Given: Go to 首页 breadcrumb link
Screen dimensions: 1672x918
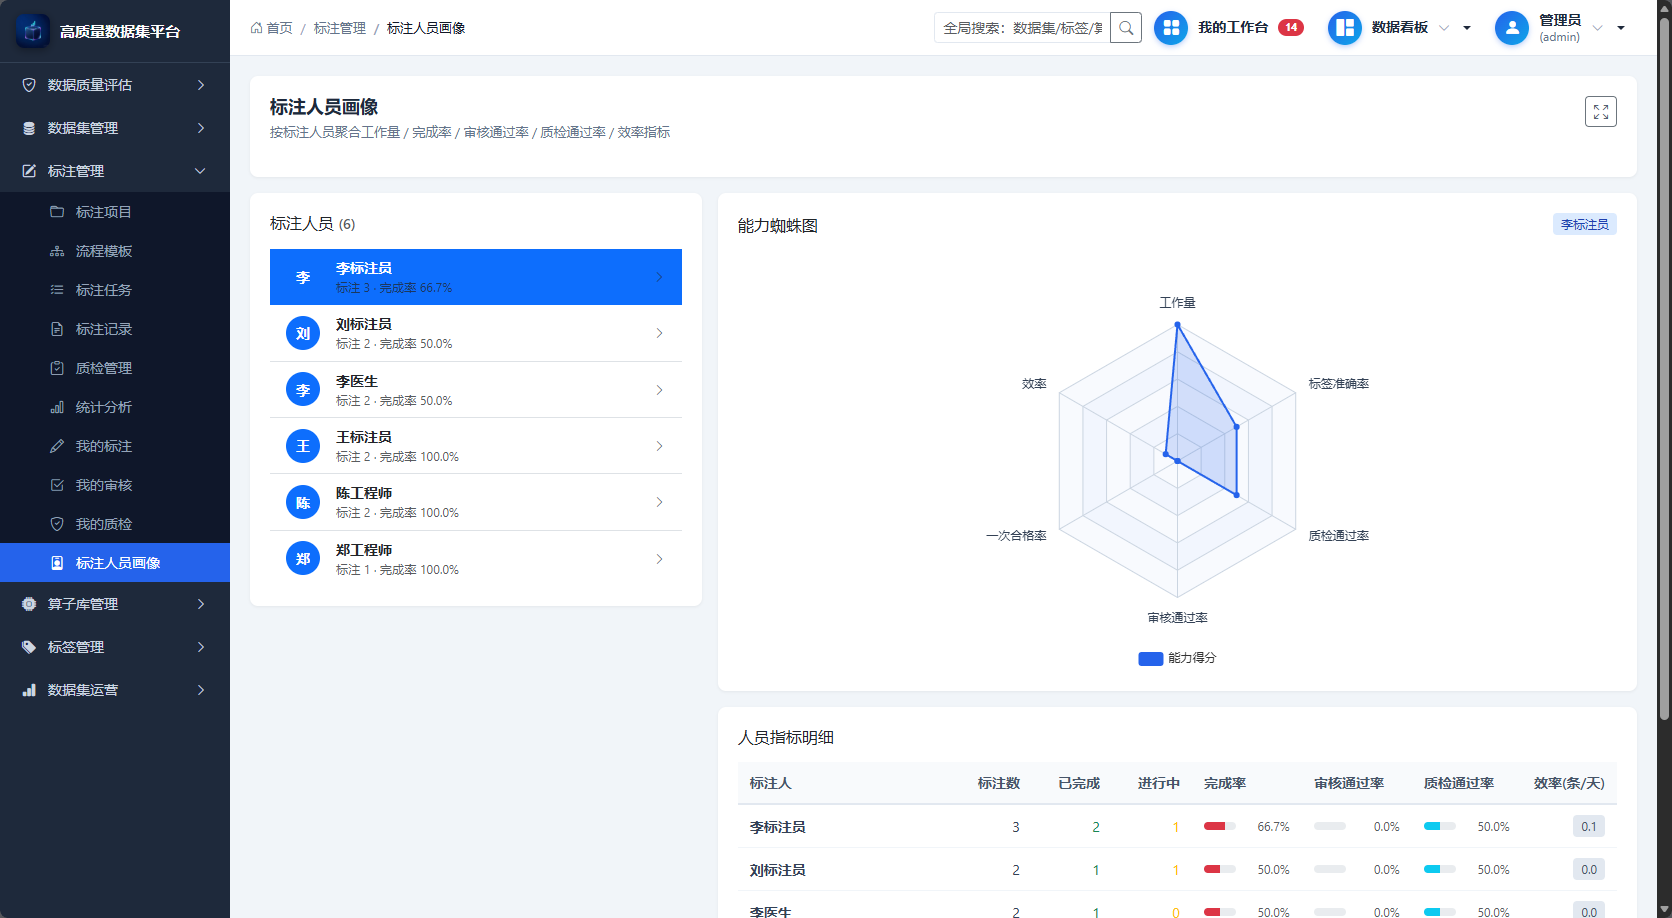Looking at the screenshot, I should tap(272, 28).
